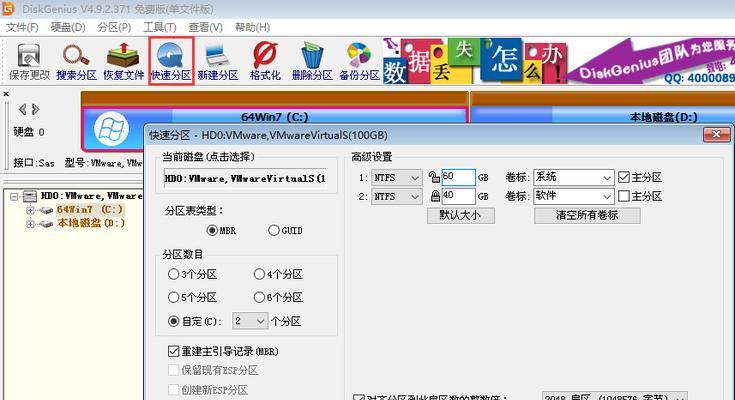This screenshot has width=735, height=400.
Task: Open the Search Partition (搜索分区) tool
Action: pos(76,61)
